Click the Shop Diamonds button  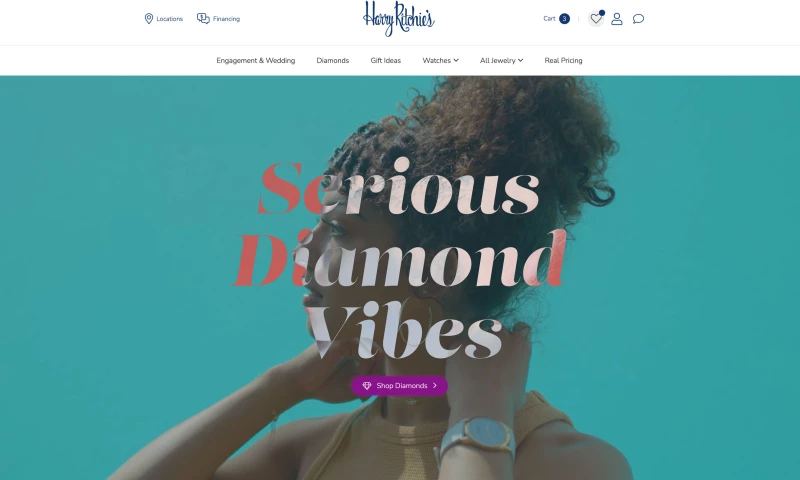click(x=399, y=386)
